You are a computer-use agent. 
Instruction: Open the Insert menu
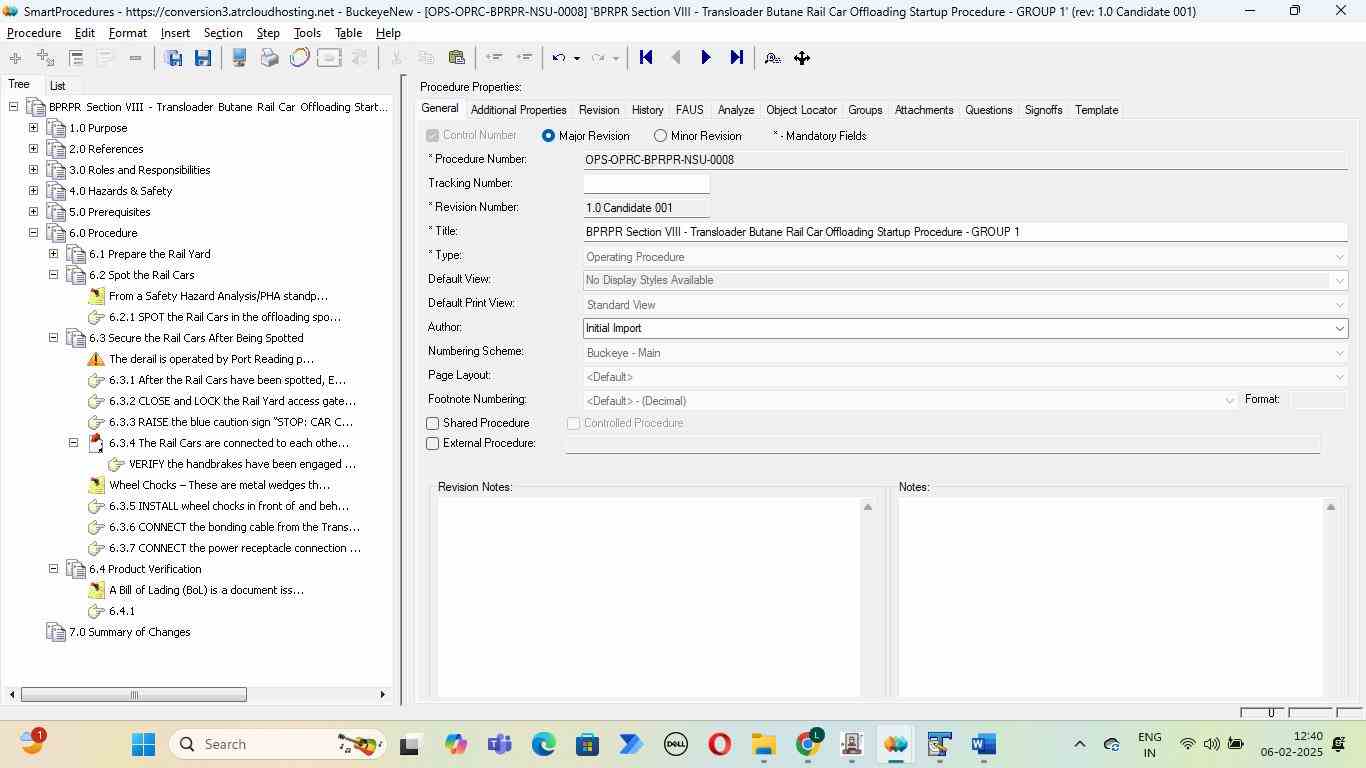175,33
